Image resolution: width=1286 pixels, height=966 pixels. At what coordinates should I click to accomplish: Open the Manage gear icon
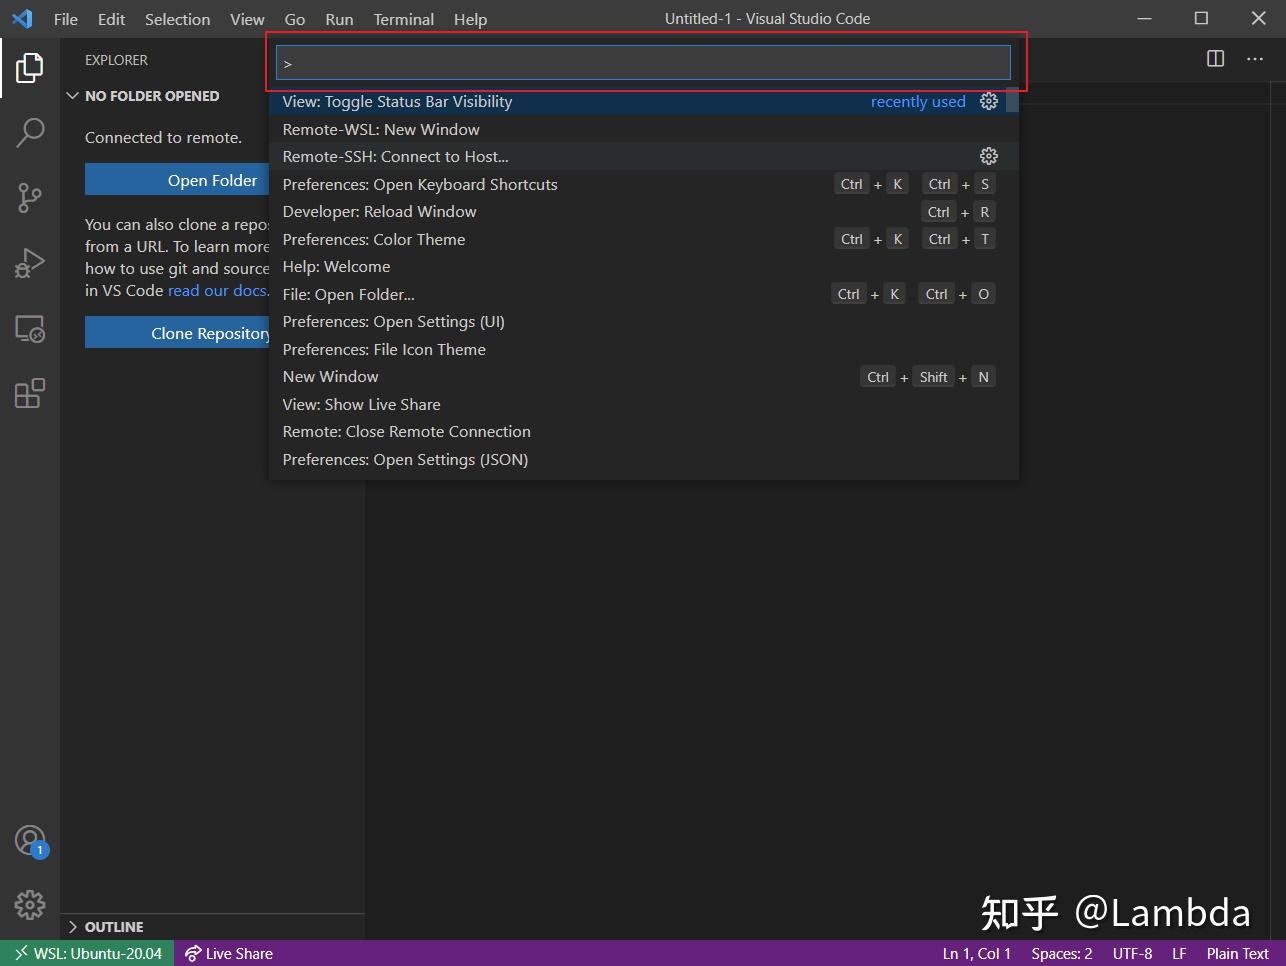pyautogui.click(x=29, y=905)
